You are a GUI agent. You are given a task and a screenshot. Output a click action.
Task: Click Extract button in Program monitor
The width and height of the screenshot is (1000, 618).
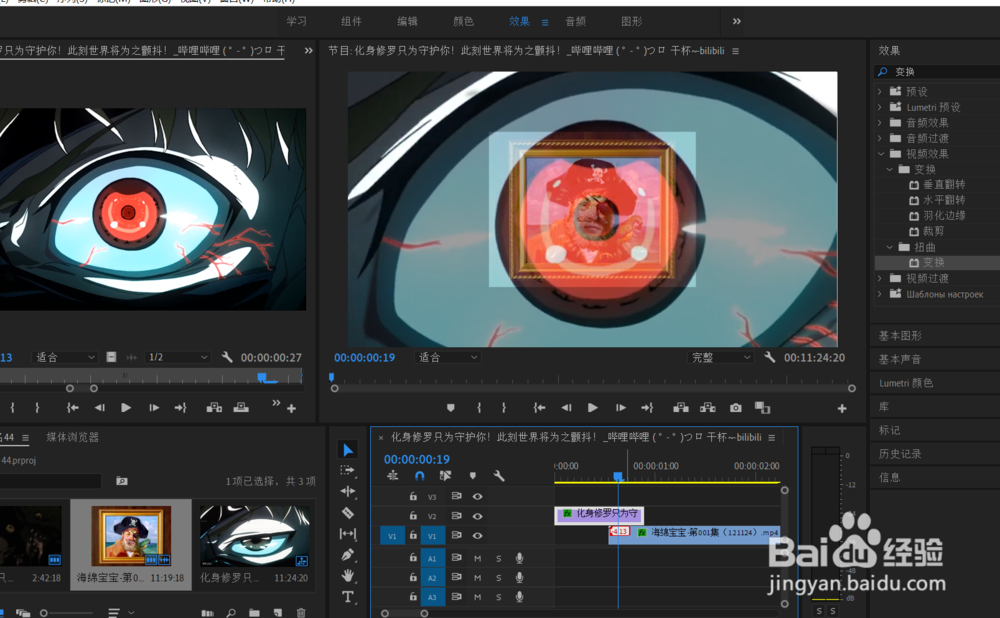[x=707, y=408]
